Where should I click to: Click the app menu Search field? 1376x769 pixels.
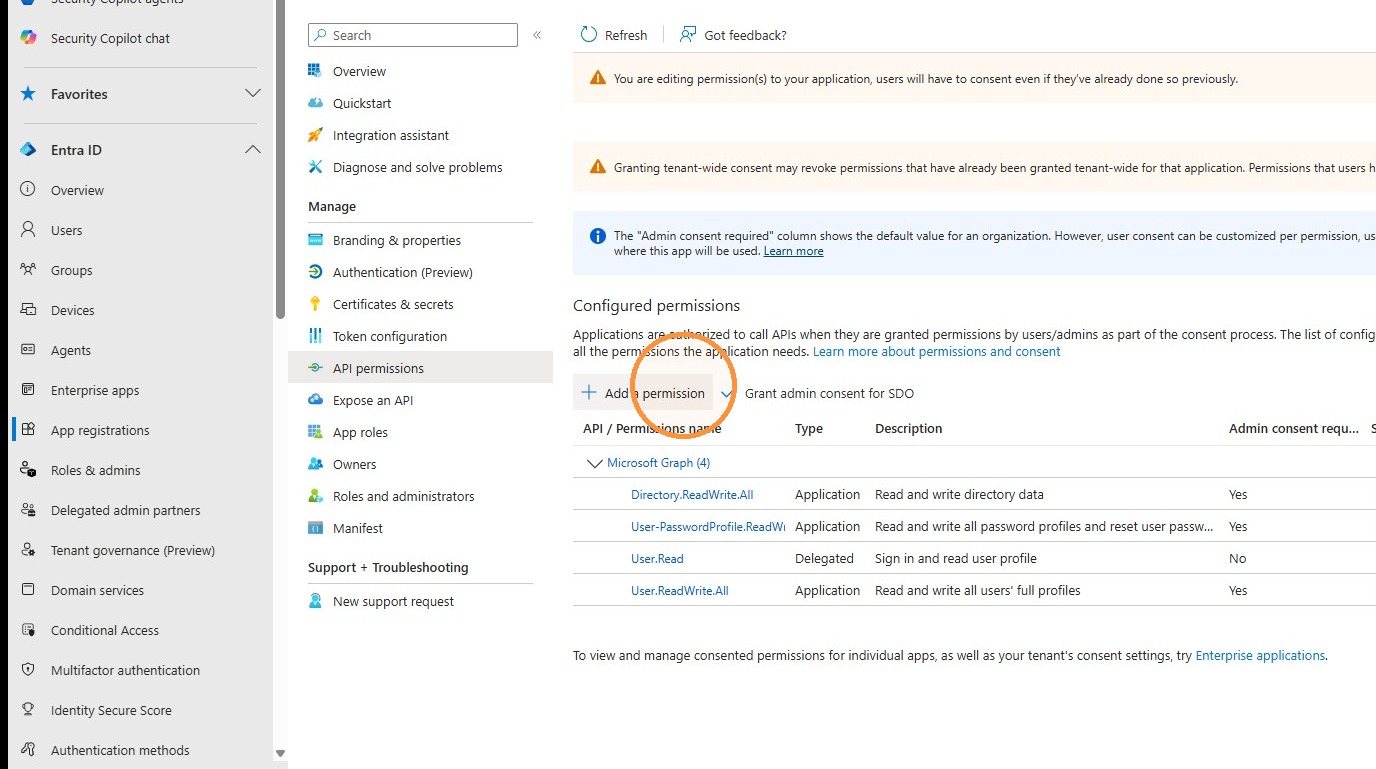(x=413, y=35)
